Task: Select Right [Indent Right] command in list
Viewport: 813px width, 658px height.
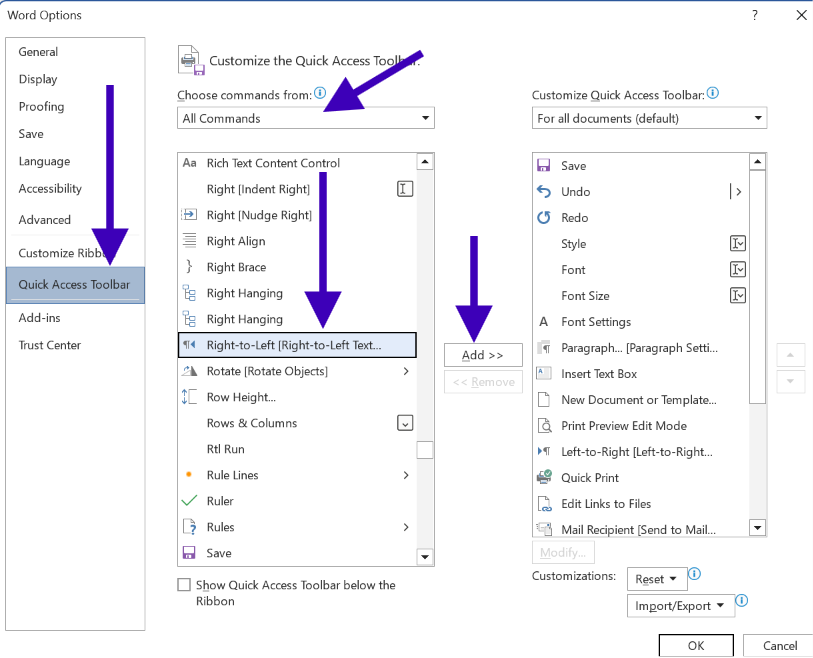Action: click(297, 189)
